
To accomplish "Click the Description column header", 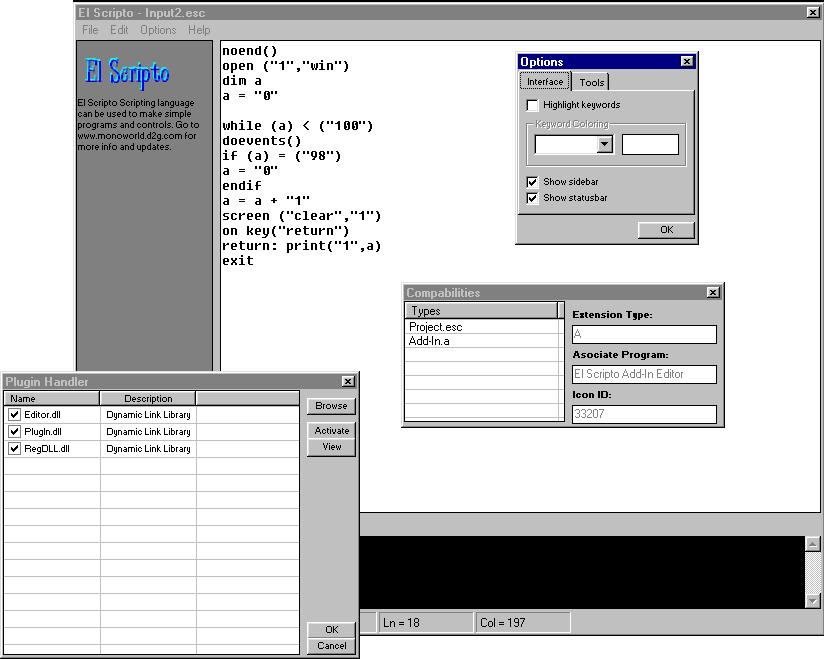I will tap(148, 398).
